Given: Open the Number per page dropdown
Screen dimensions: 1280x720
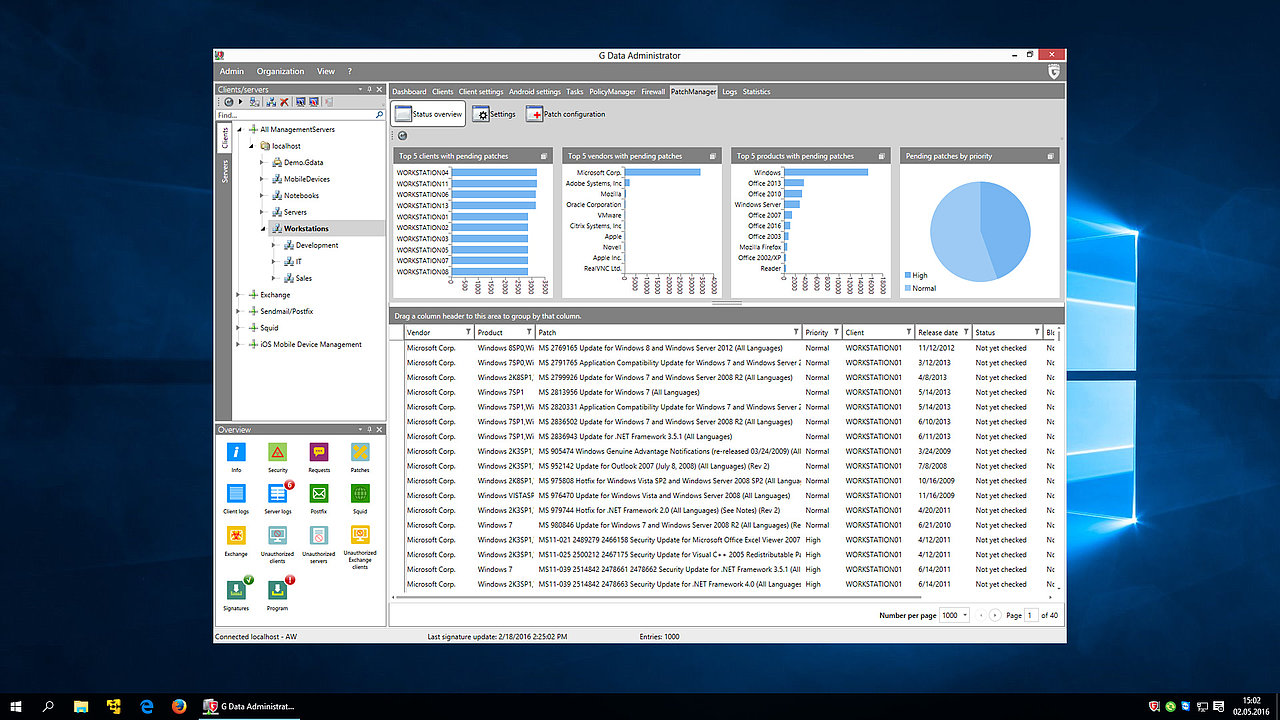Looking at the screenshot, I should pyautogui.click(x=954, y=615).
